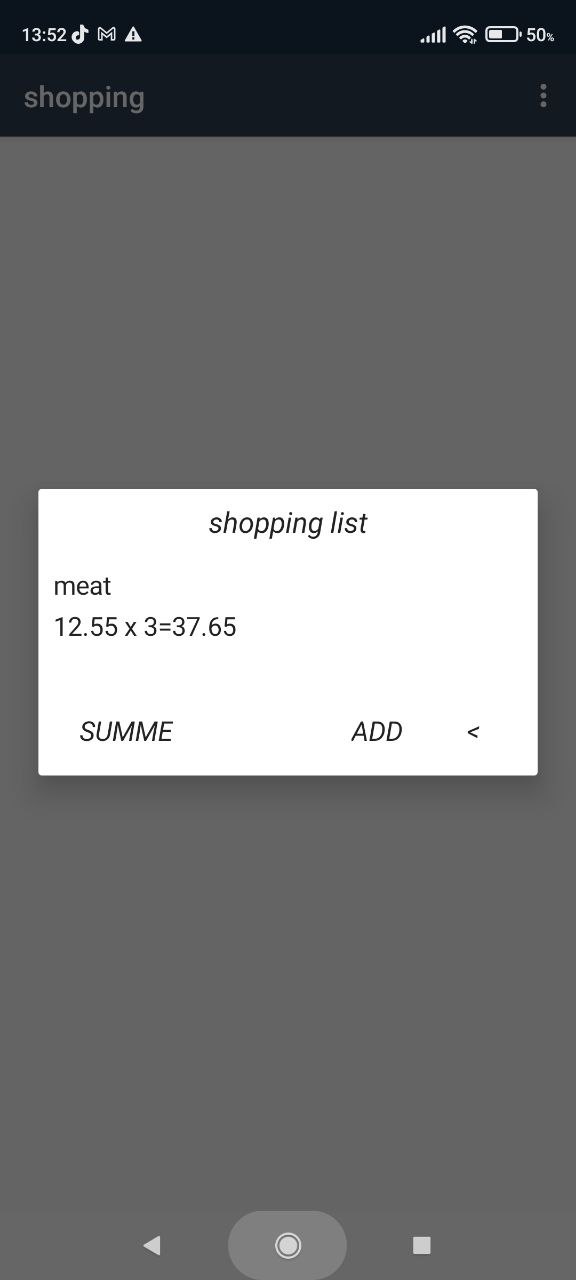Open the three-dot overflow menu
Viewport: 576px width, 1280px height.
pyautogui.click(x=543, y=96)
